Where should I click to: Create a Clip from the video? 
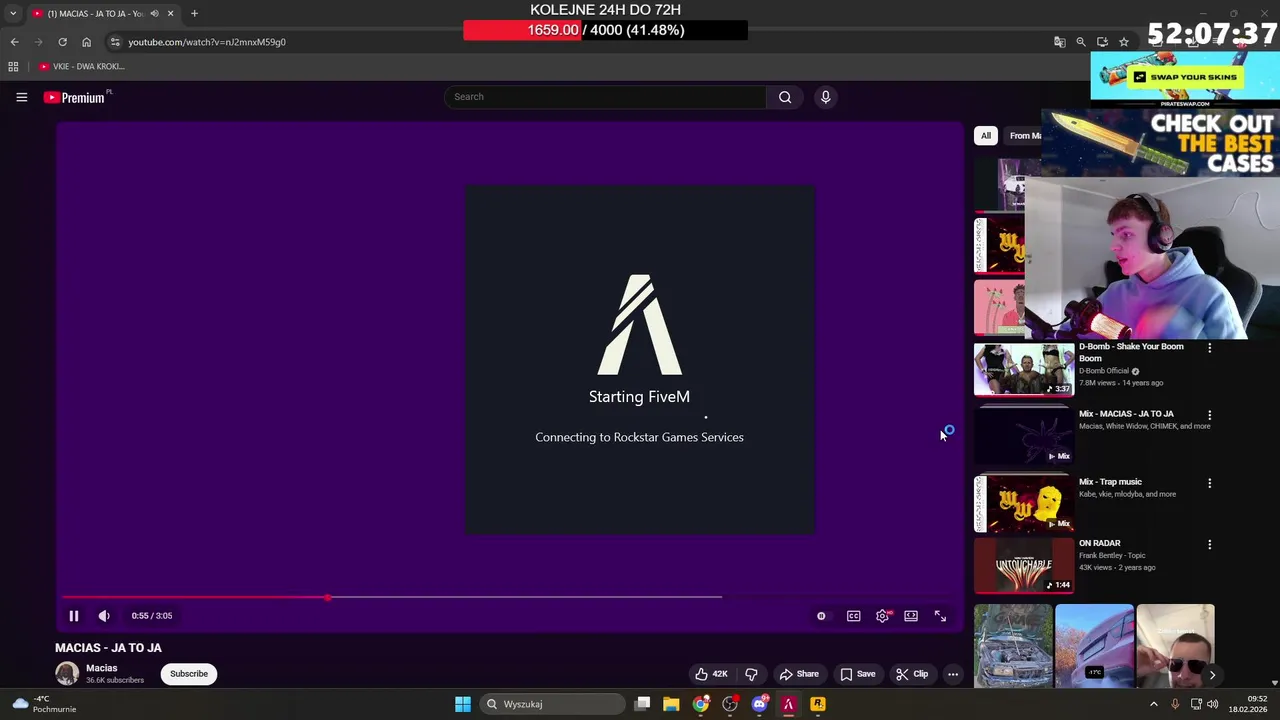click(911, 674)
